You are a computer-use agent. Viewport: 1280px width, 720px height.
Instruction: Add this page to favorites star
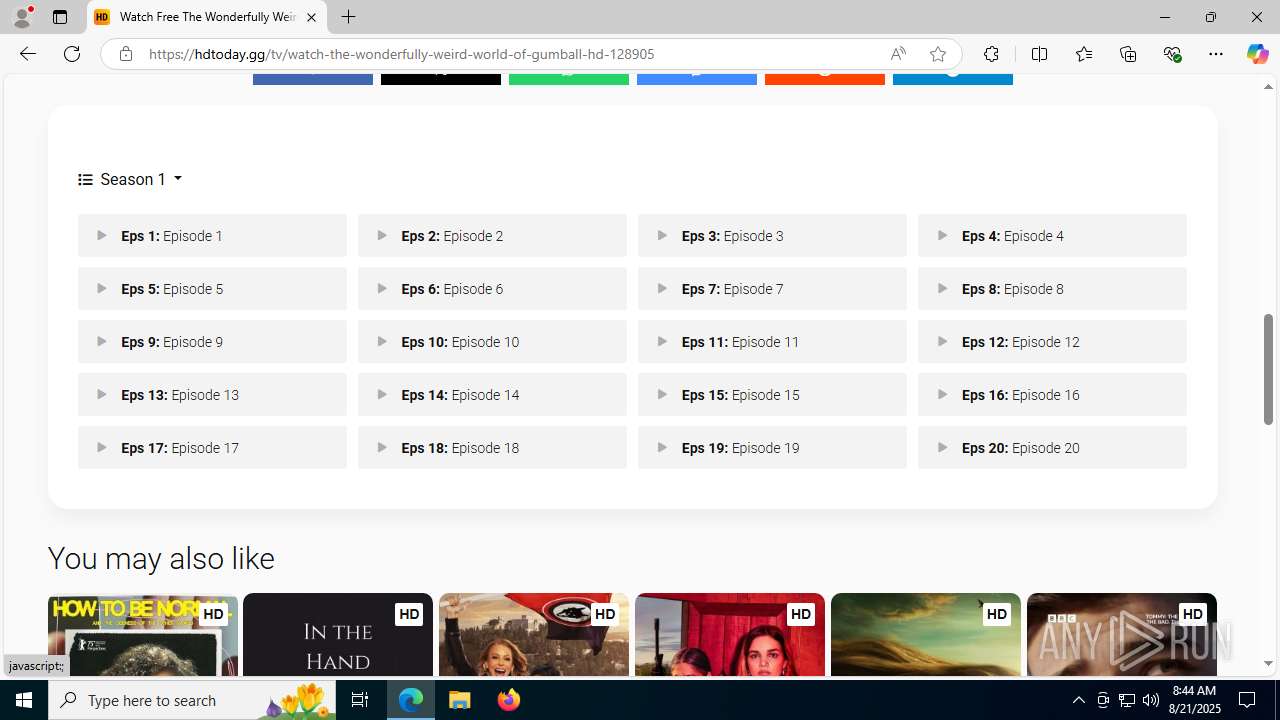937,54
